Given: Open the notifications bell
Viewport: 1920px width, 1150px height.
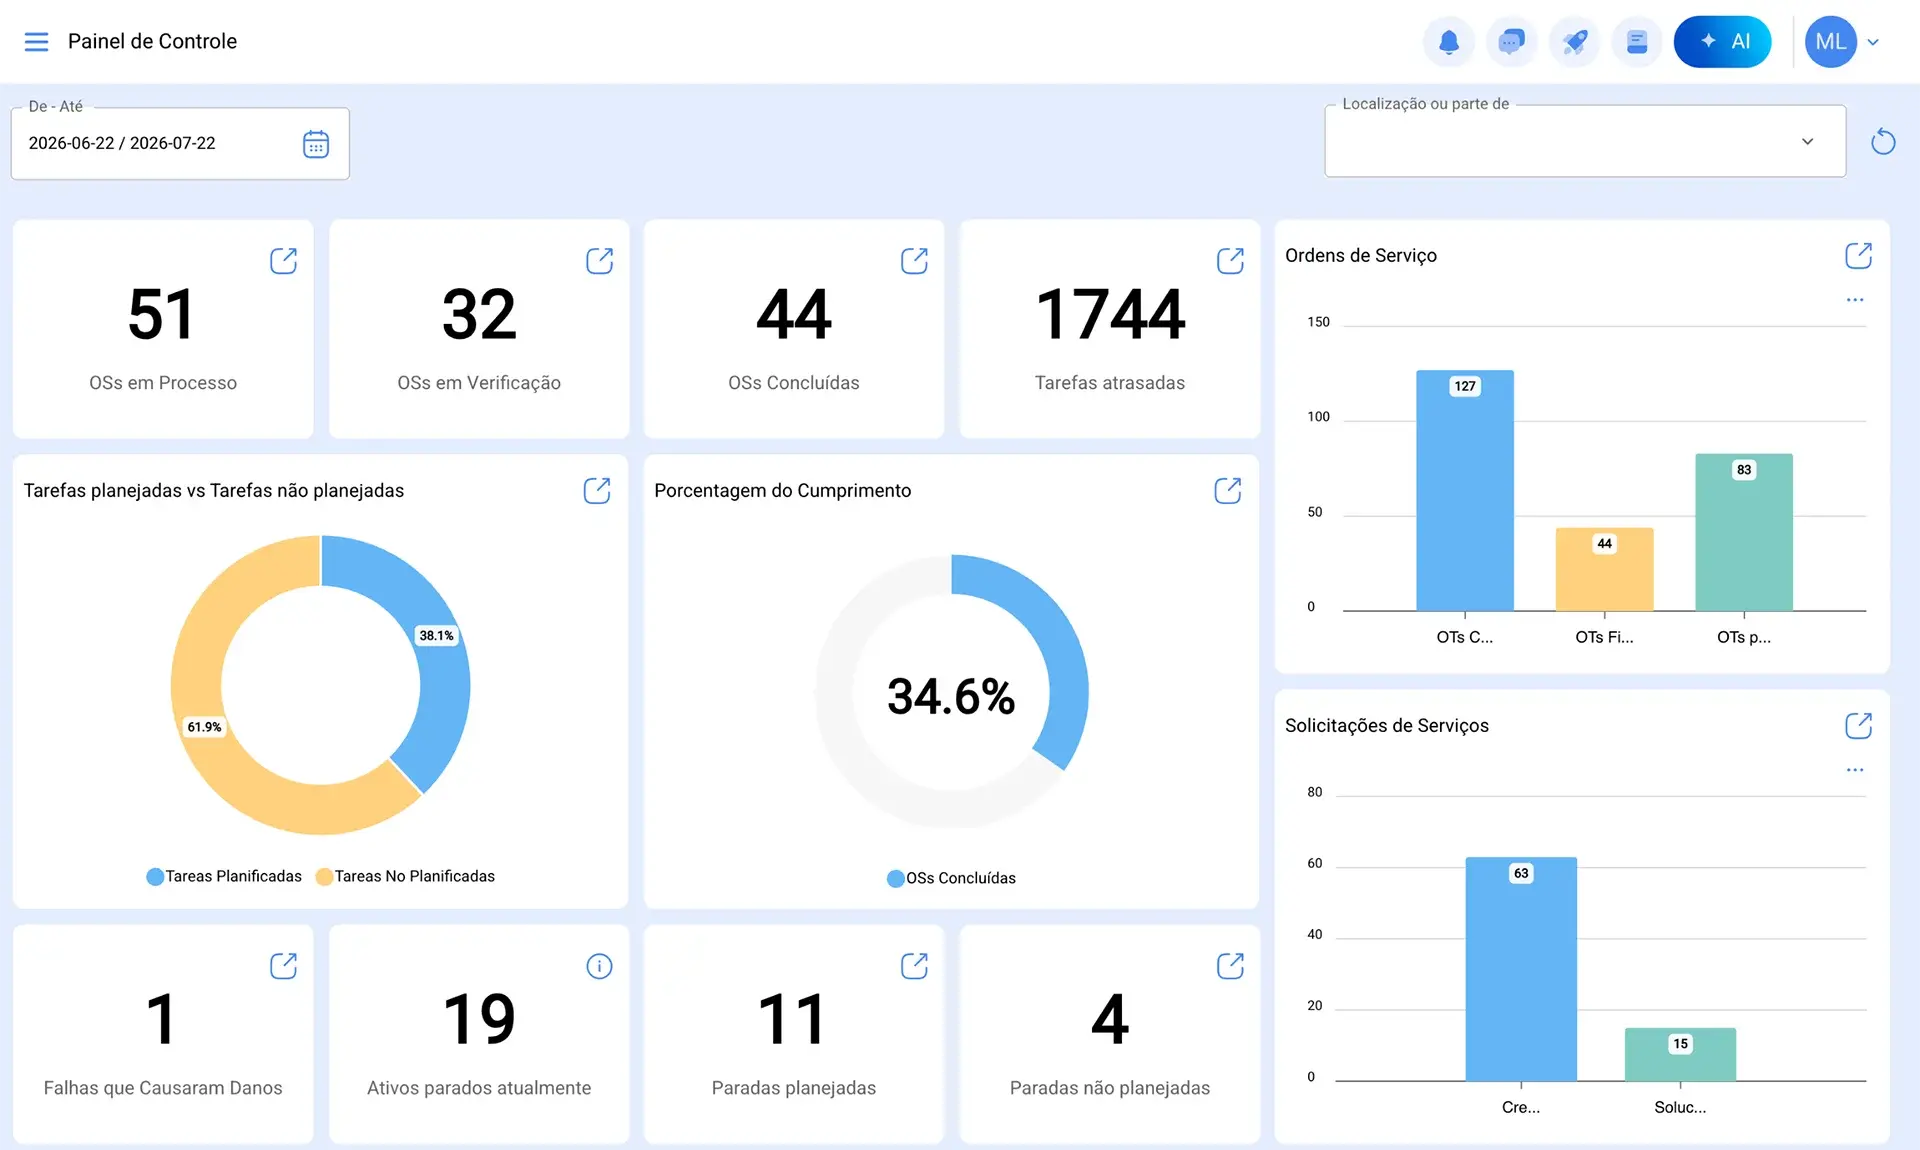Looking at the screenshot, I should [x=1448, y=42].
